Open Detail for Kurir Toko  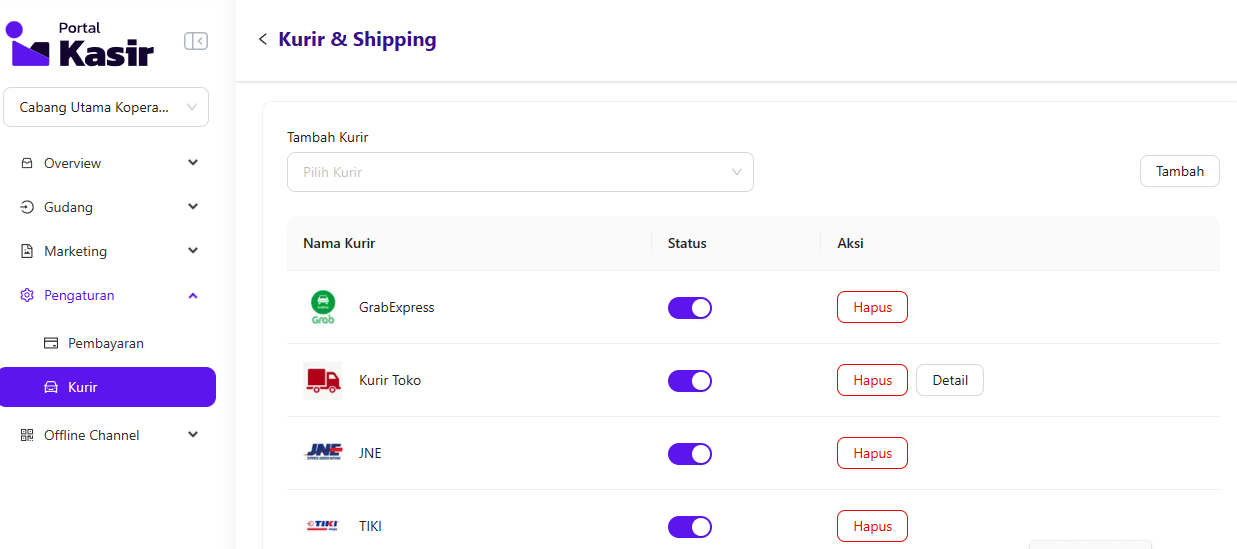click(949, 380)
